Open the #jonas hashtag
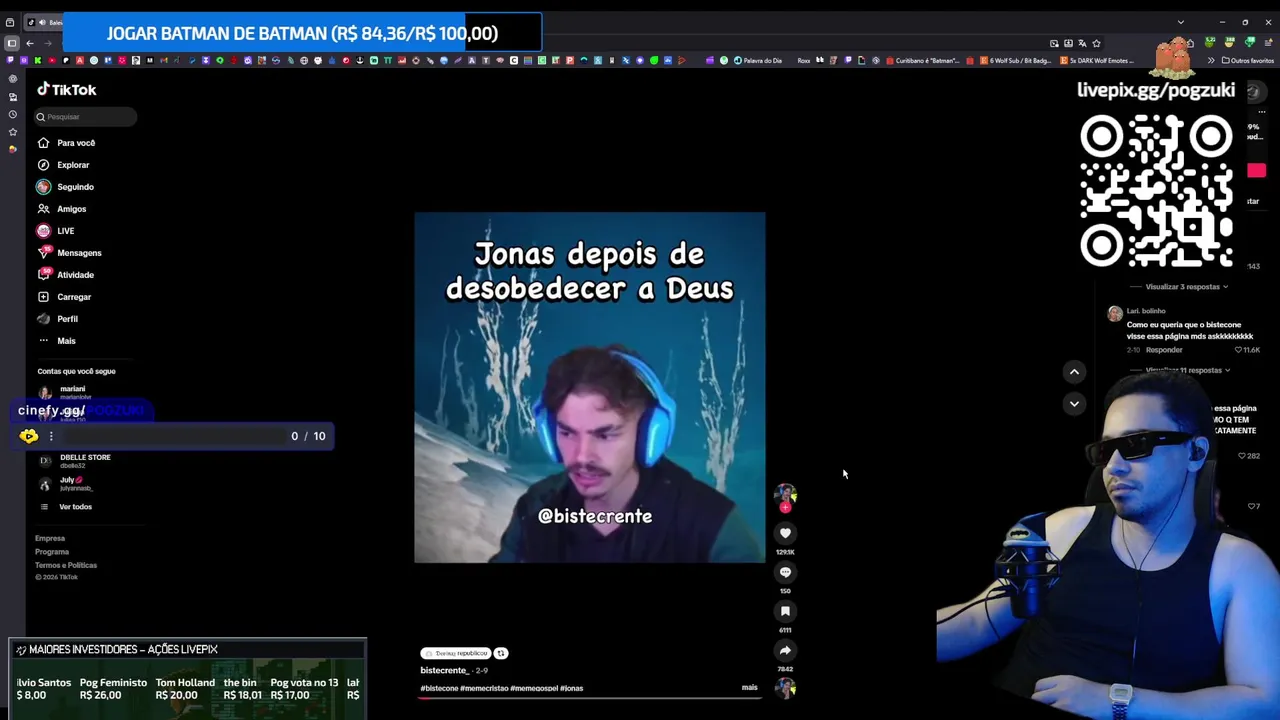This screenshot has width=1280, height=720. pyautogui.click(x=571, y=688)
